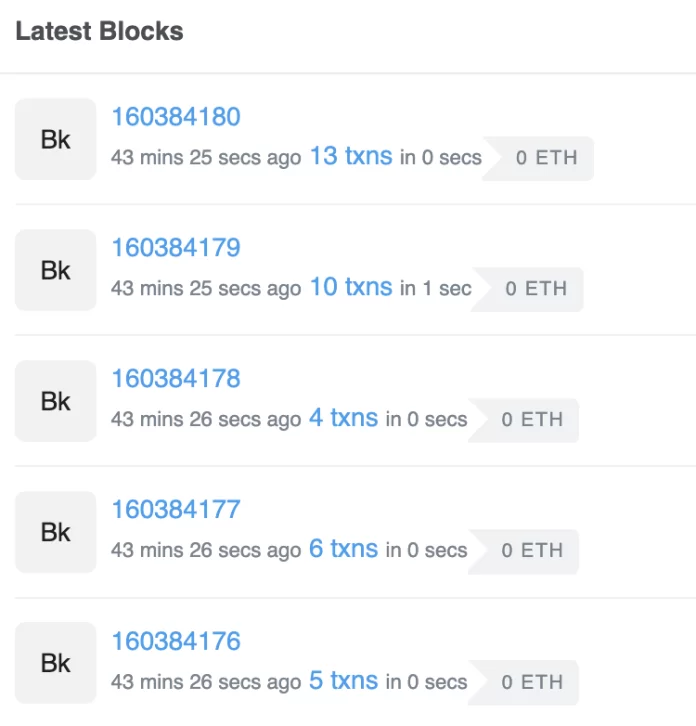View the 10 txns link

point(351,287)
